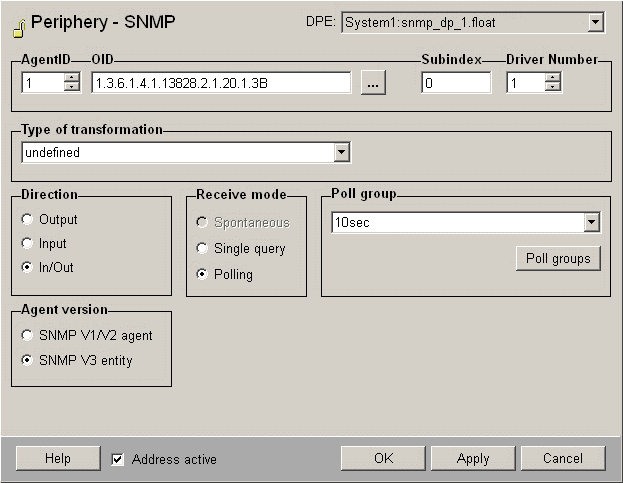Cancel the SNMP periphery dialog
Image resolution: width=623 pixels, height=483 pixels.
click(563, 458)
